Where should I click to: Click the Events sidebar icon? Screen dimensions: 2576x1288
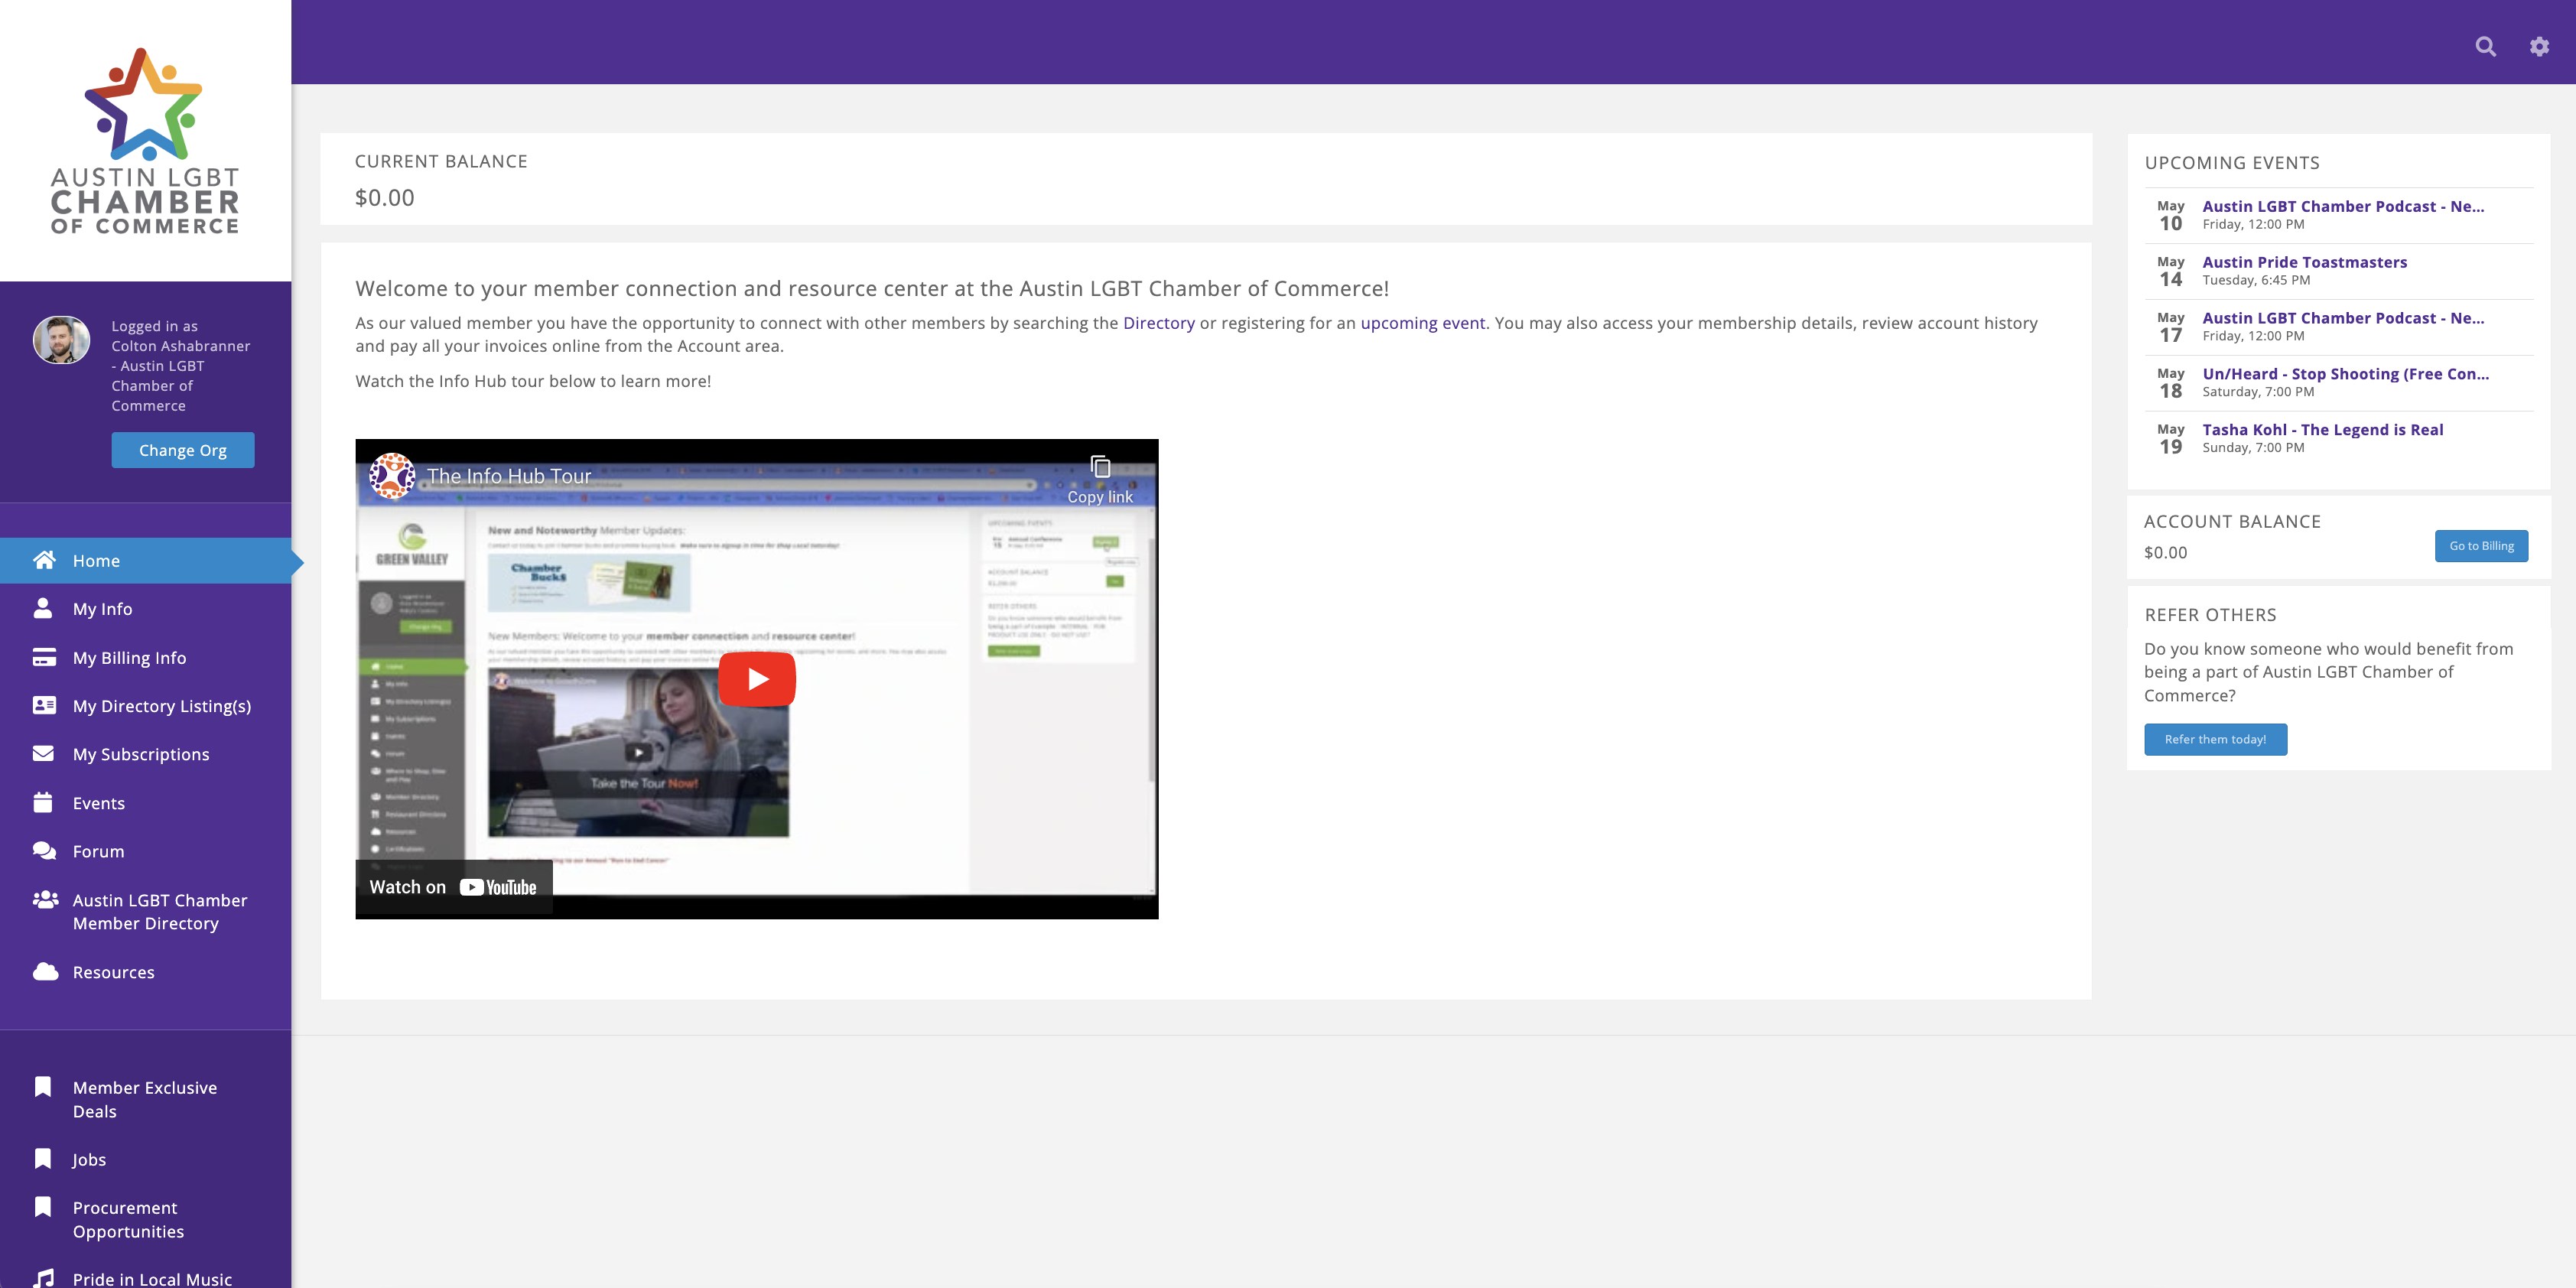click(x=43, y=802)
